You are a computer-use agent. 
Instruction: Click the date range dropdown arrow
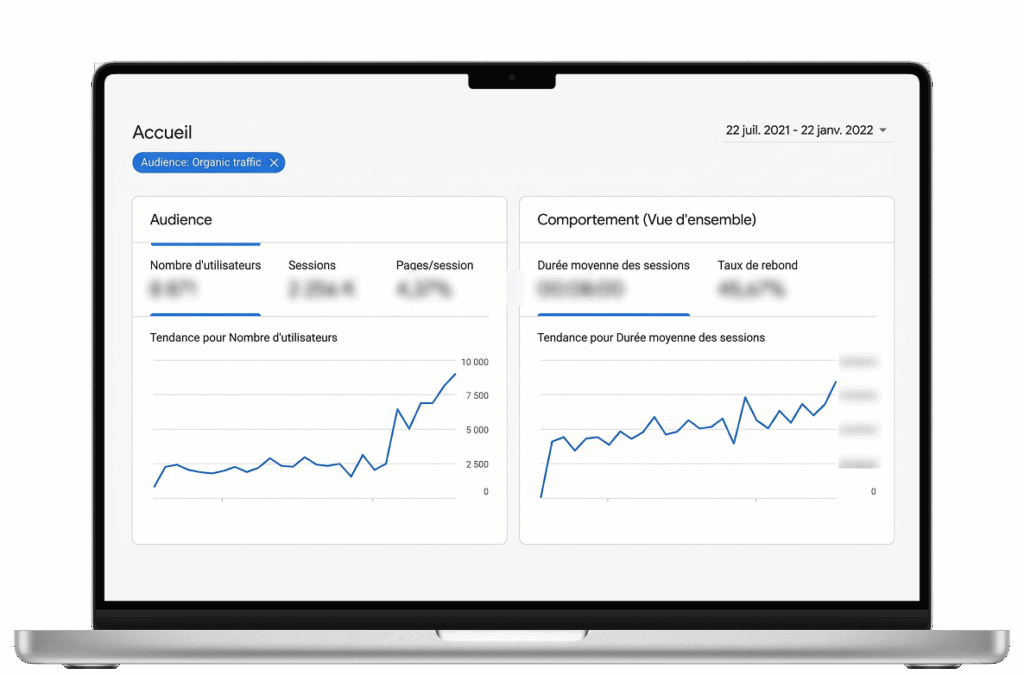(x=883, y=131)
